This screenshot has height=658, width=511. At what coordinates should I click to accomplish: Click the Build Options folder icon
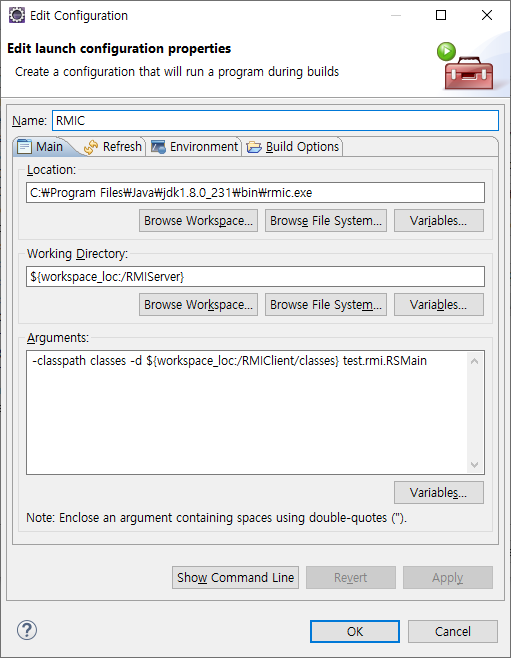coord(254,147)
